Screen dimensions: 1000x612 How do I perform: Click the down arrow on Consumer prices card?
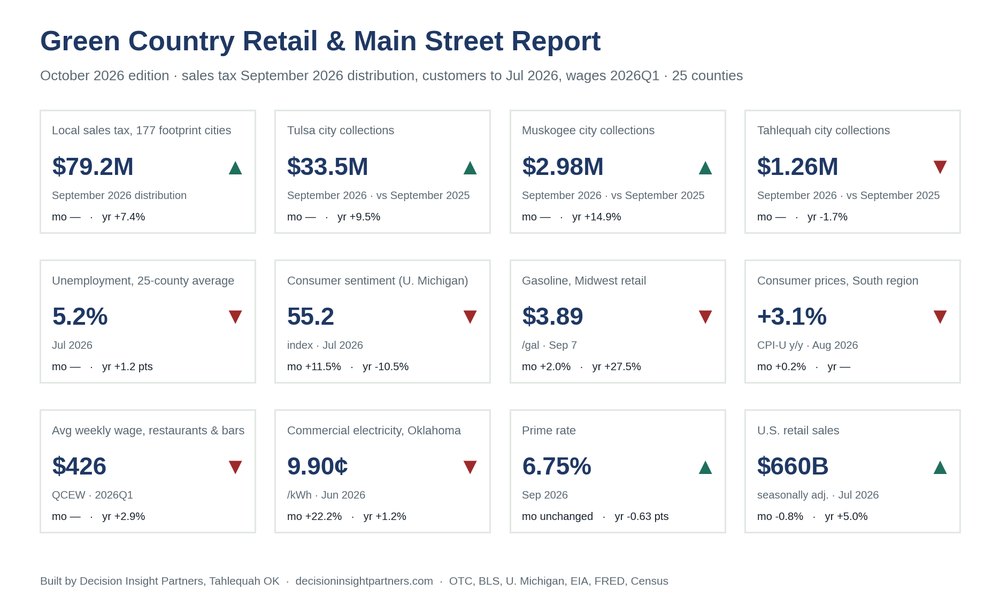(940, 317)
